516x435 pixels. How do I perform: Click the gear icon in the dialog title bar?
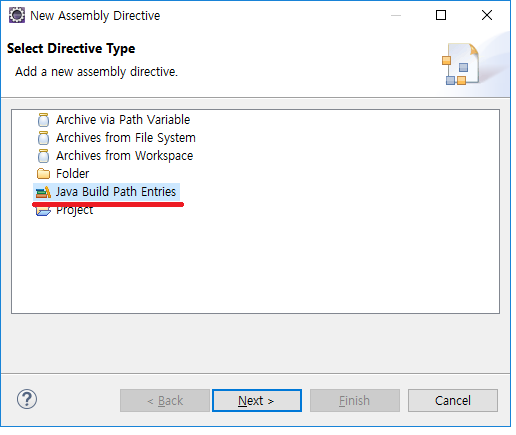click(17, 15)
